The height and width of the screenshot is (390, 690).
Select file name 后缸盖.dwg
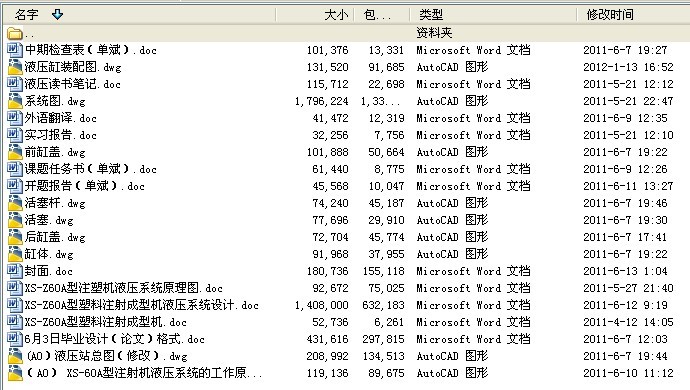pos(55,237)
